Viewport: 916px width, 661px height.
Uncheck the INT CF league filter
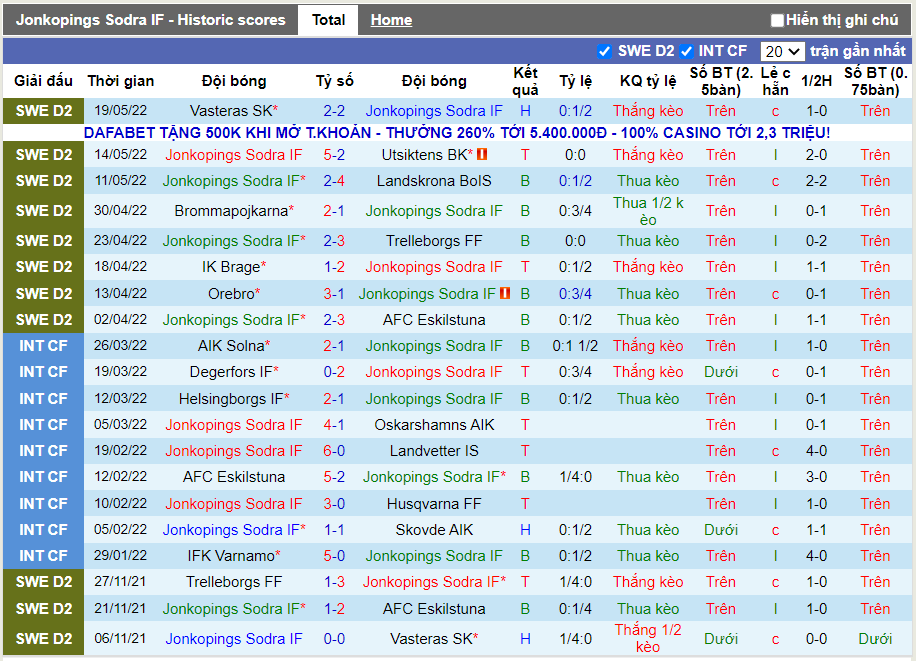[x=686, y=51]
